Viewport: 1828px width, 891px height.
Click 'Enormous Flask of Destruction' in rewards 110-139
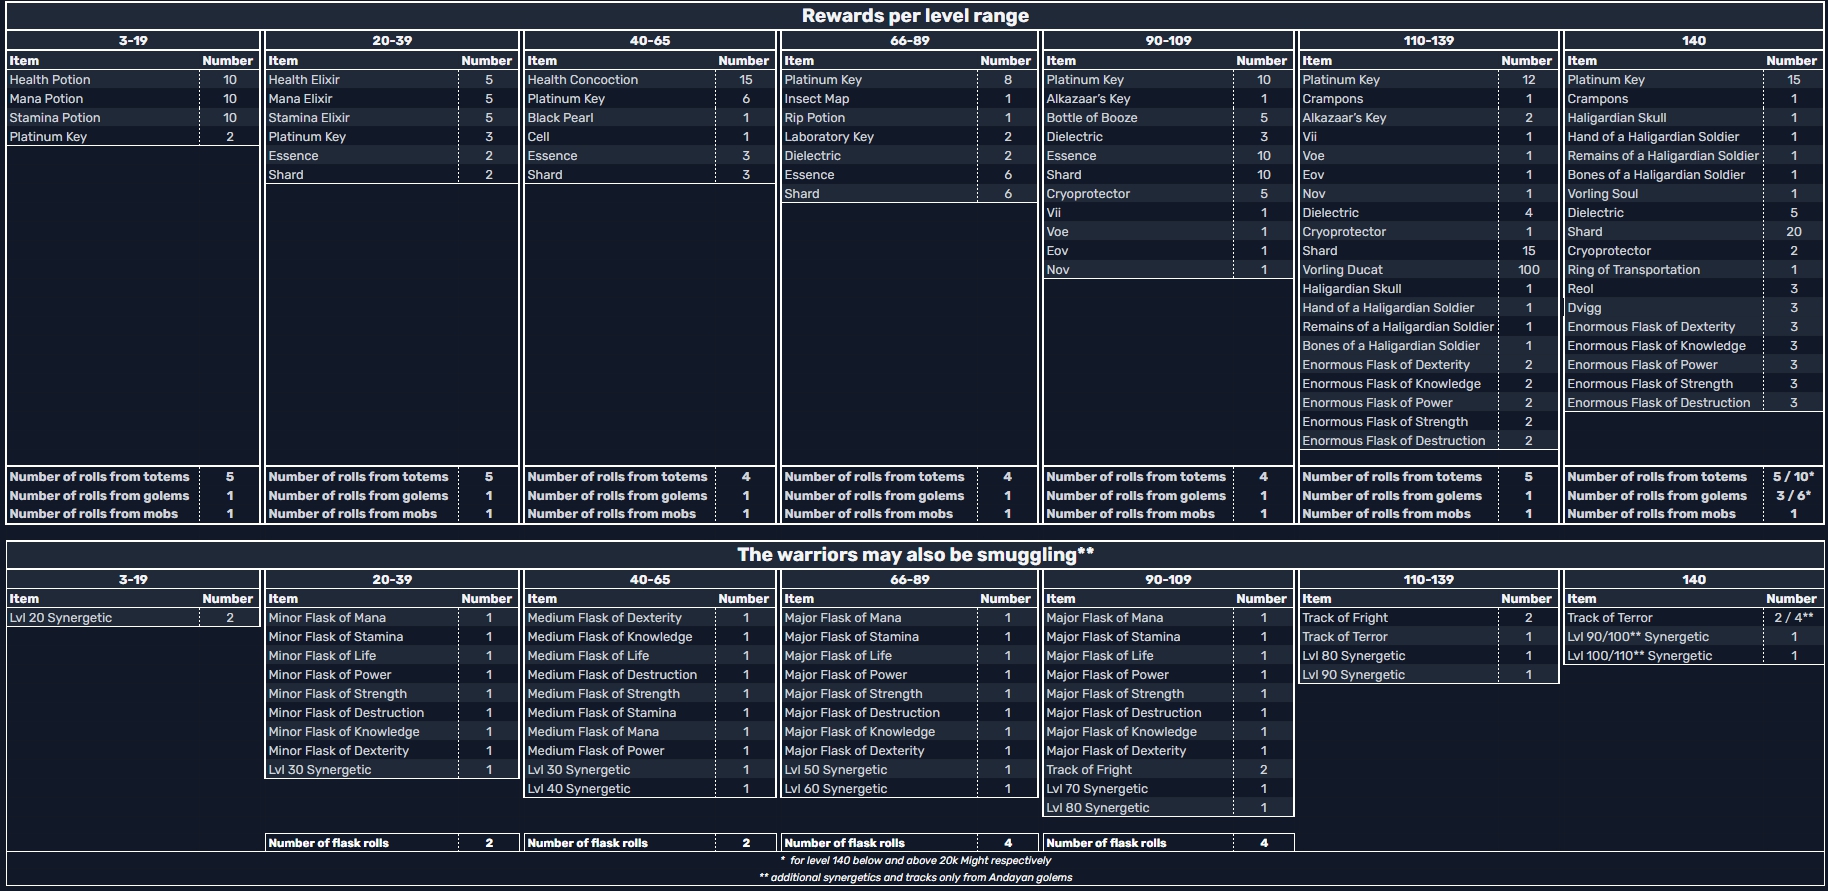click(x=1398, y=441)
